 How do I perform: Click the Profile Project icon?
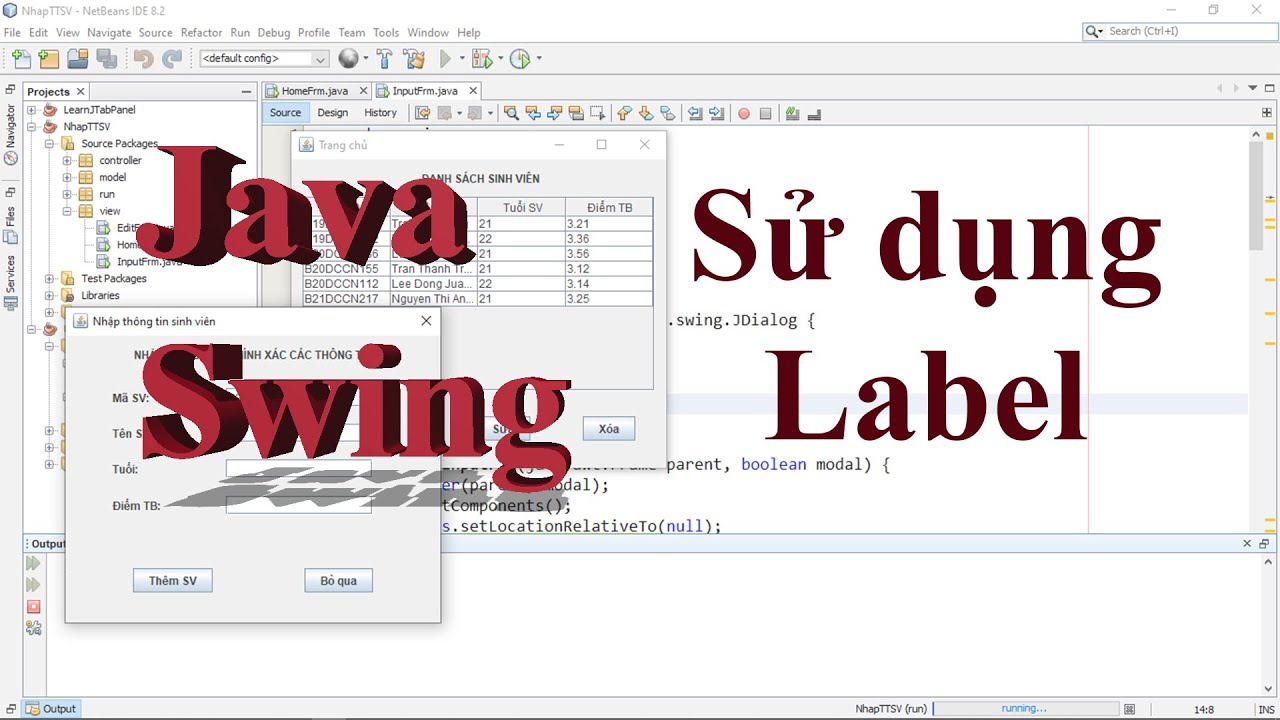coord(519,59)
